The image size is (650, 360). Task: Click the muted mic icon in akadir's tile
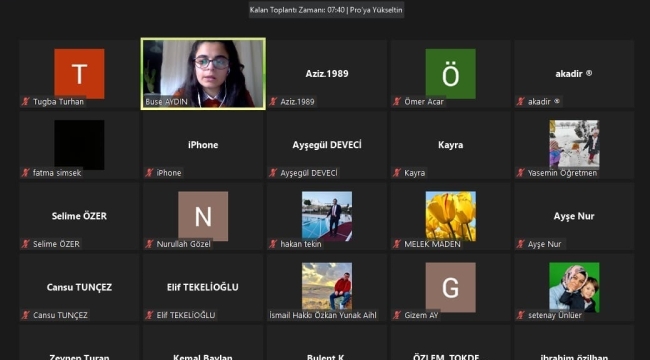[520, 102]
